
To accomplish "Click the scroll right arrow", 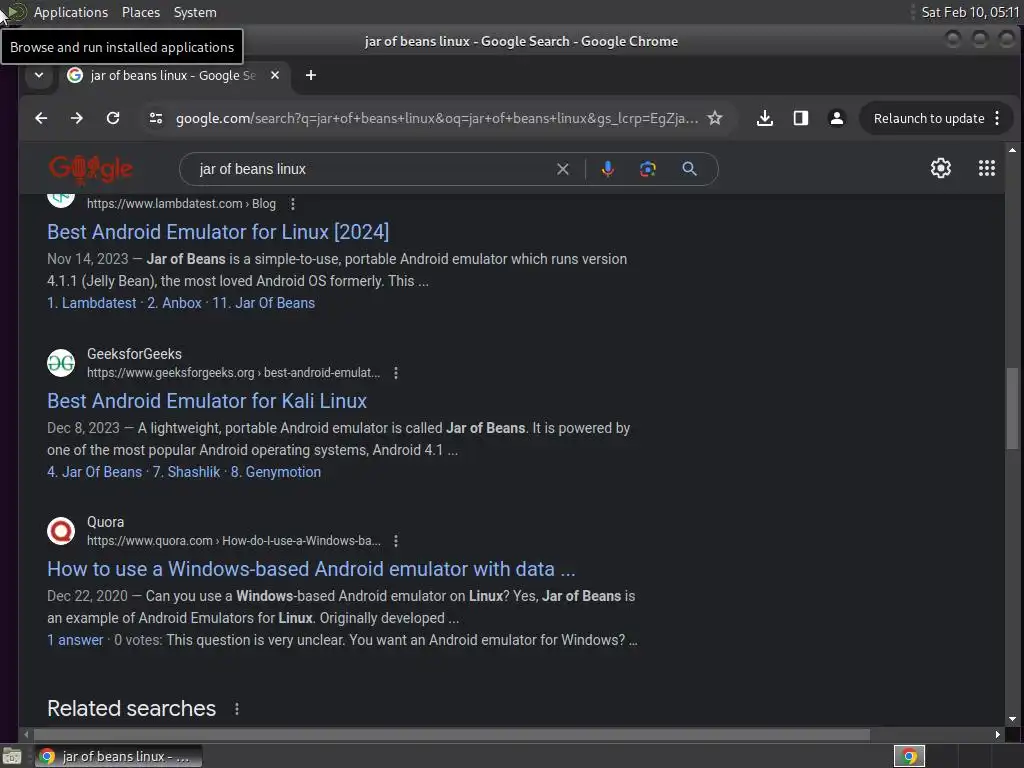I will click(997, 735).
